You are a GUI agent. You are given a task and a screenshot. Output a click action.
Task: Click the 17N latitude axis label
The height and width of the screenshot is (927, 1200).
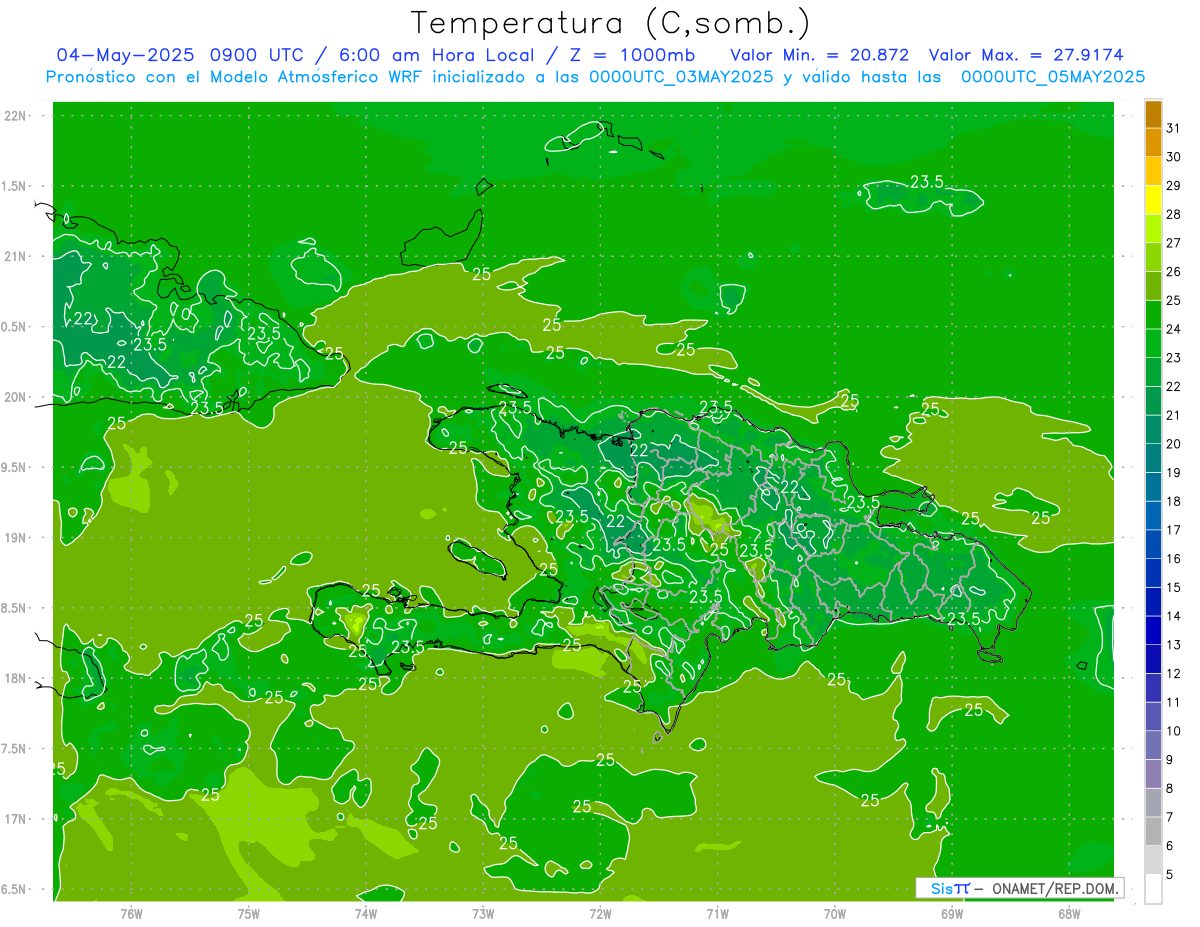[x=14, y=819]
